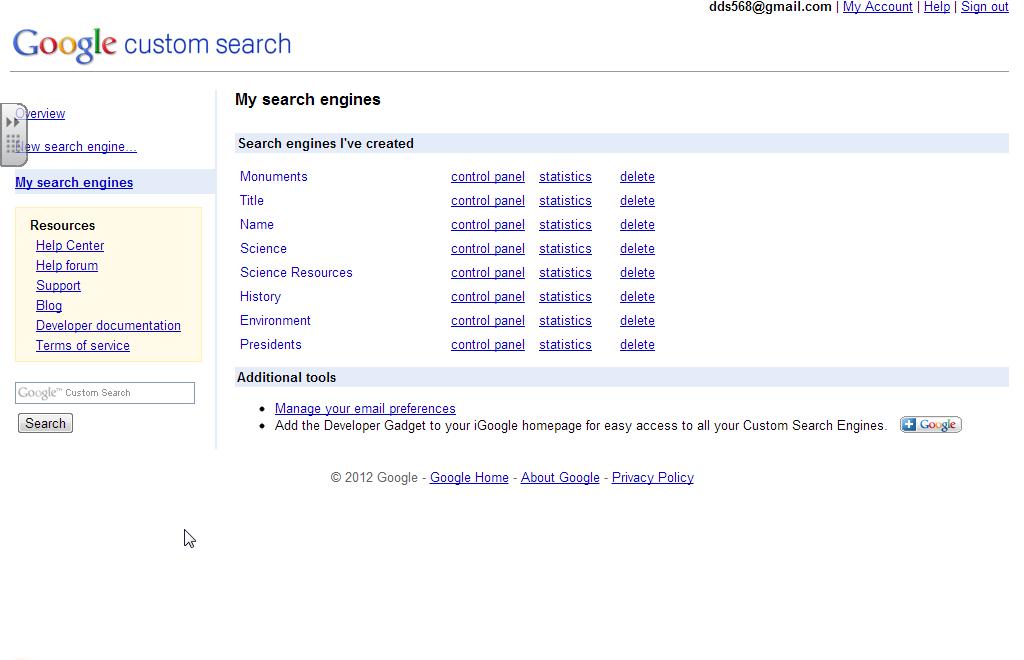
Task: Manage your email preferences
Action: pos(365,408)
